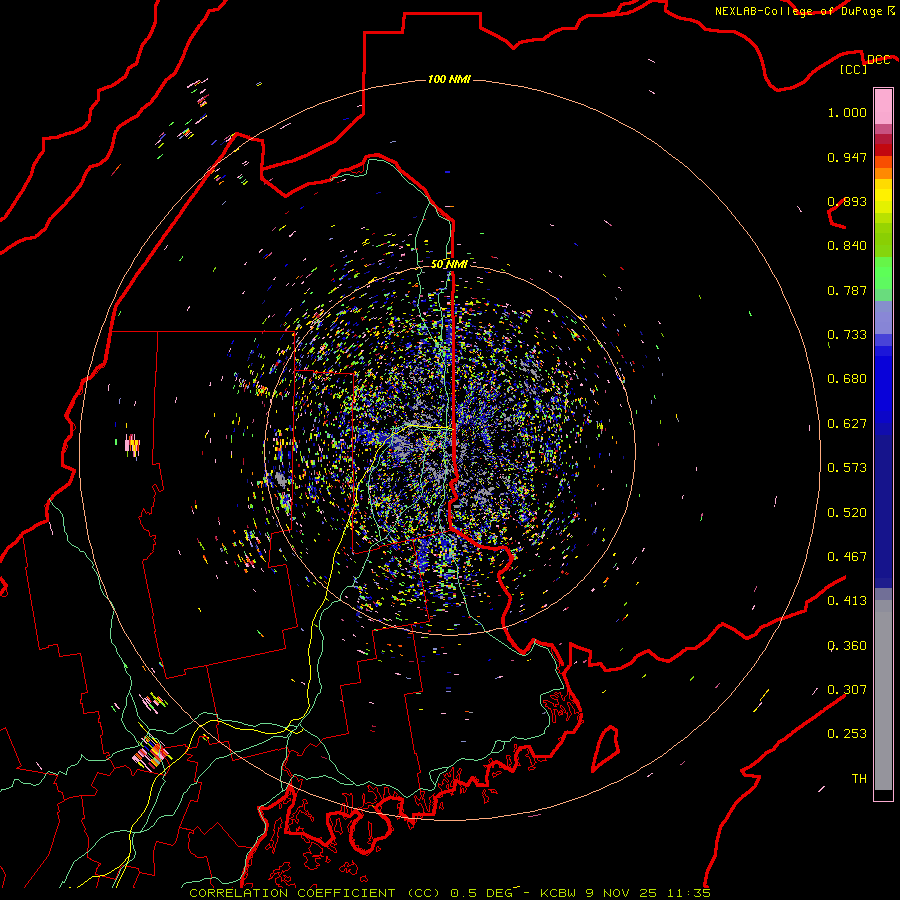This screenshot has width=900, height=900.
Task: Click the 0.573 scale value
Action: click(847, 468)
